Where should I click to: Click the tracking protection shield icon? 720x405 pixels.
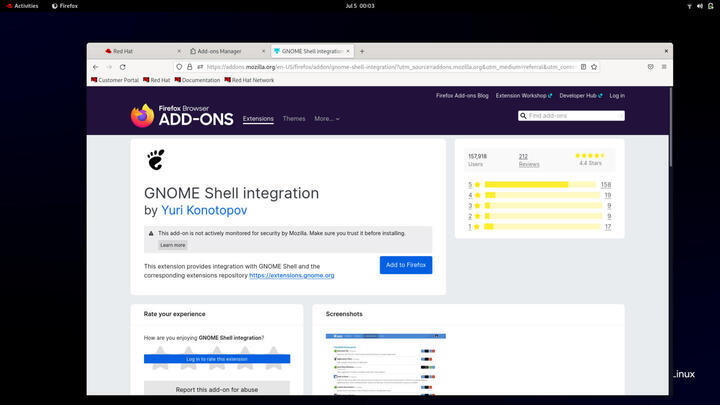[x=179, y=67]
